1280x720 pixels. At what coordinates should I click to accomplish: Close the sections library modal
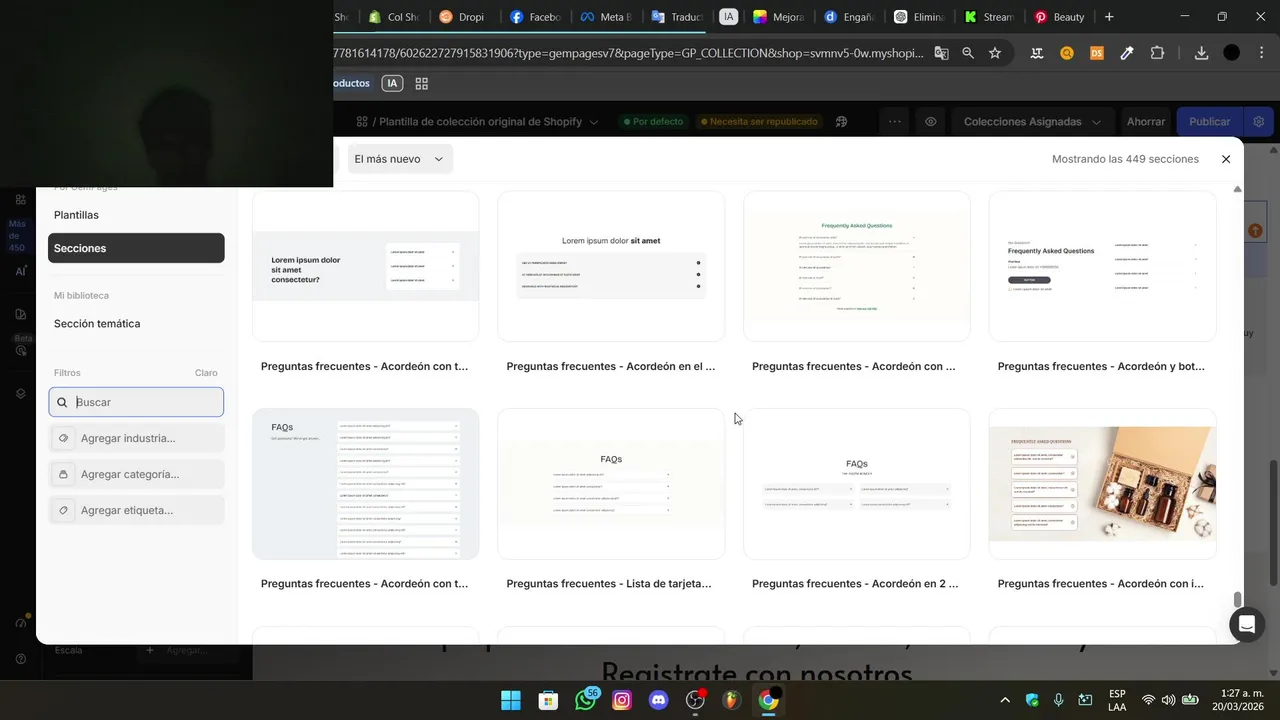click(x=1226, y=159)
